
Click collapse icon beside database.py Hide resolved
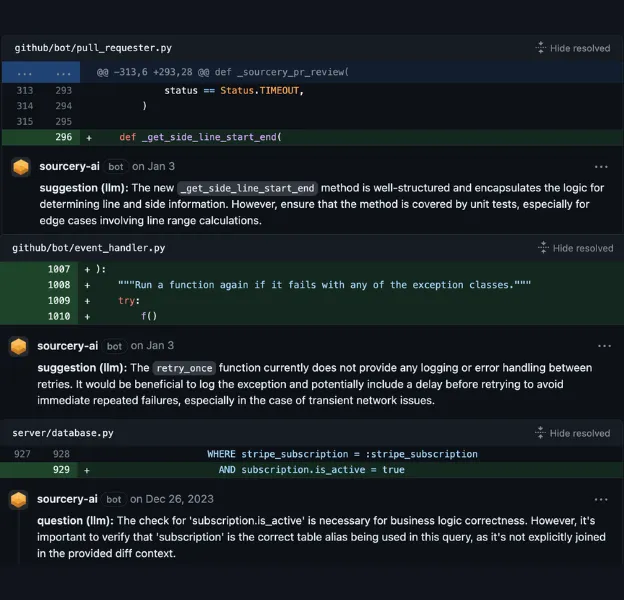[540, 432]
